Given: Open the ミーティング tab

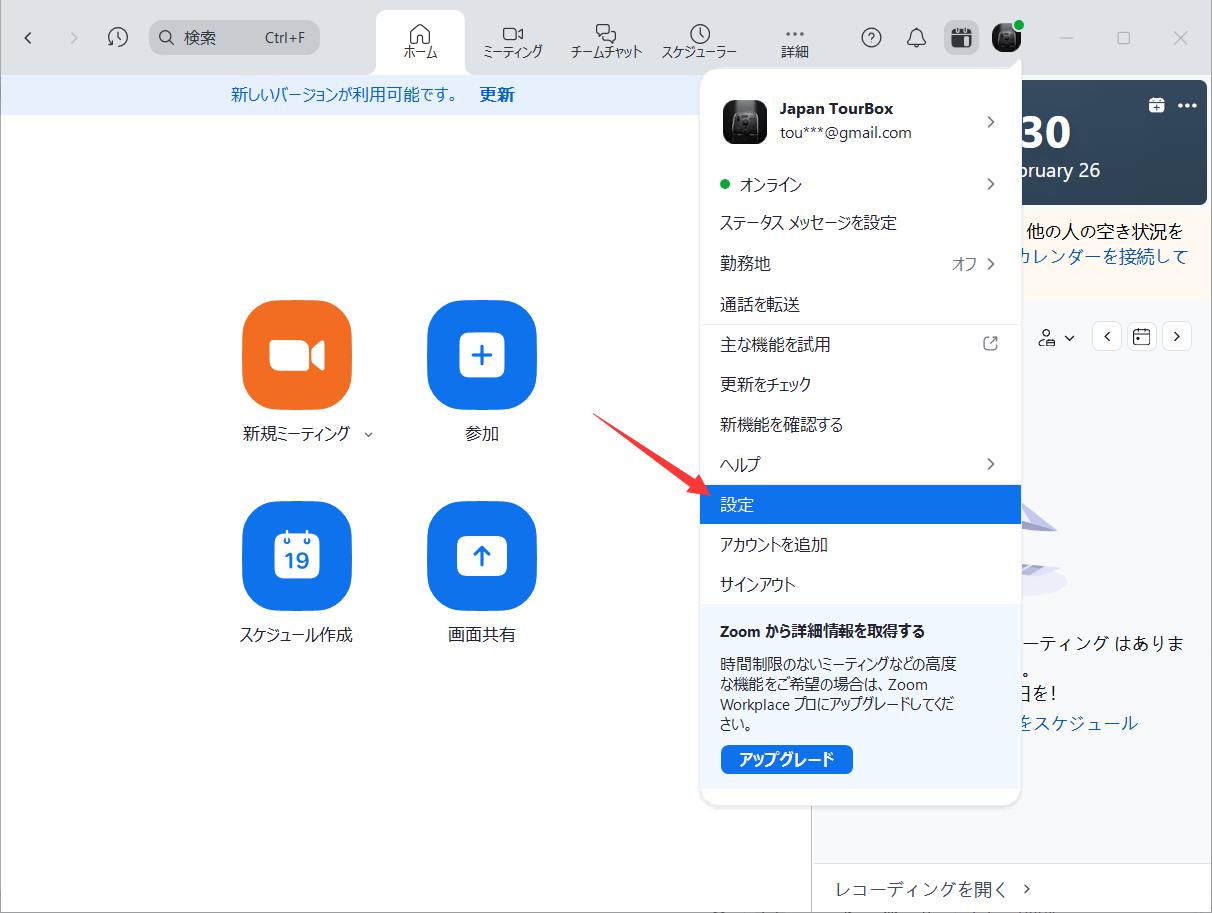Looking at the screenshot, I should 512,41.
